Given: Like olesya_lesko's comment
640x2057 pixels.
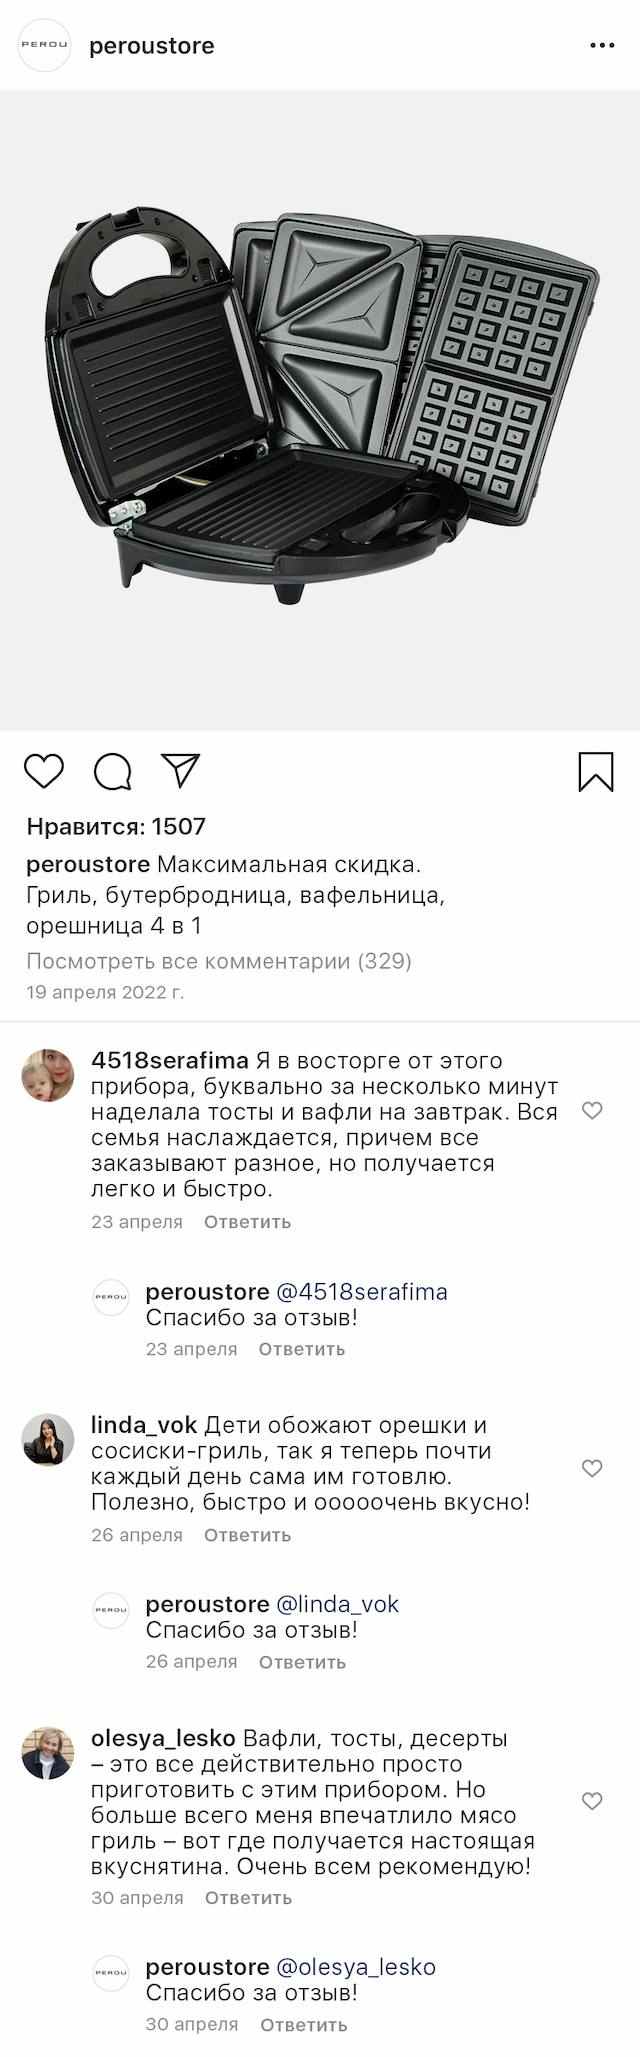Looking at the screenshot, I should coord(592,1801).
